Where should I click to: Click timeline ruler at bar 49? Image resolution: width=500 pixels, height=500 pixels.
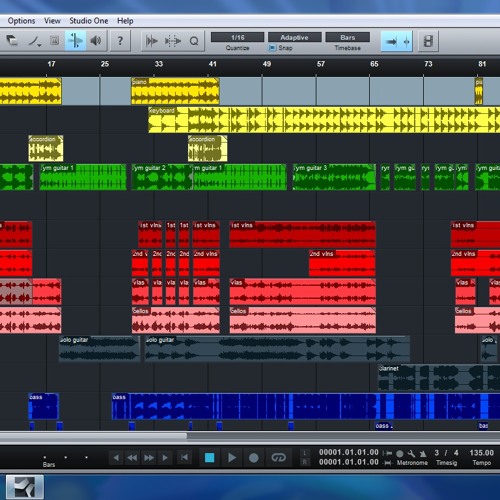[267, 64]
